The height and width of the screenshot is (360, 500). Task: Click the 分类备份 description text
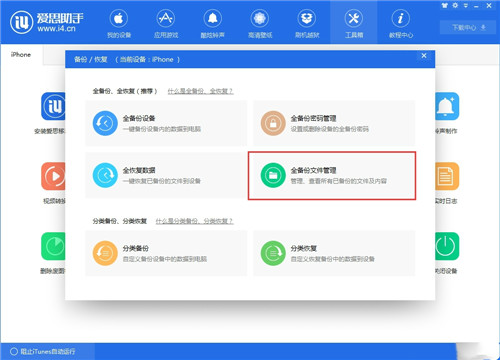(165, 259)
